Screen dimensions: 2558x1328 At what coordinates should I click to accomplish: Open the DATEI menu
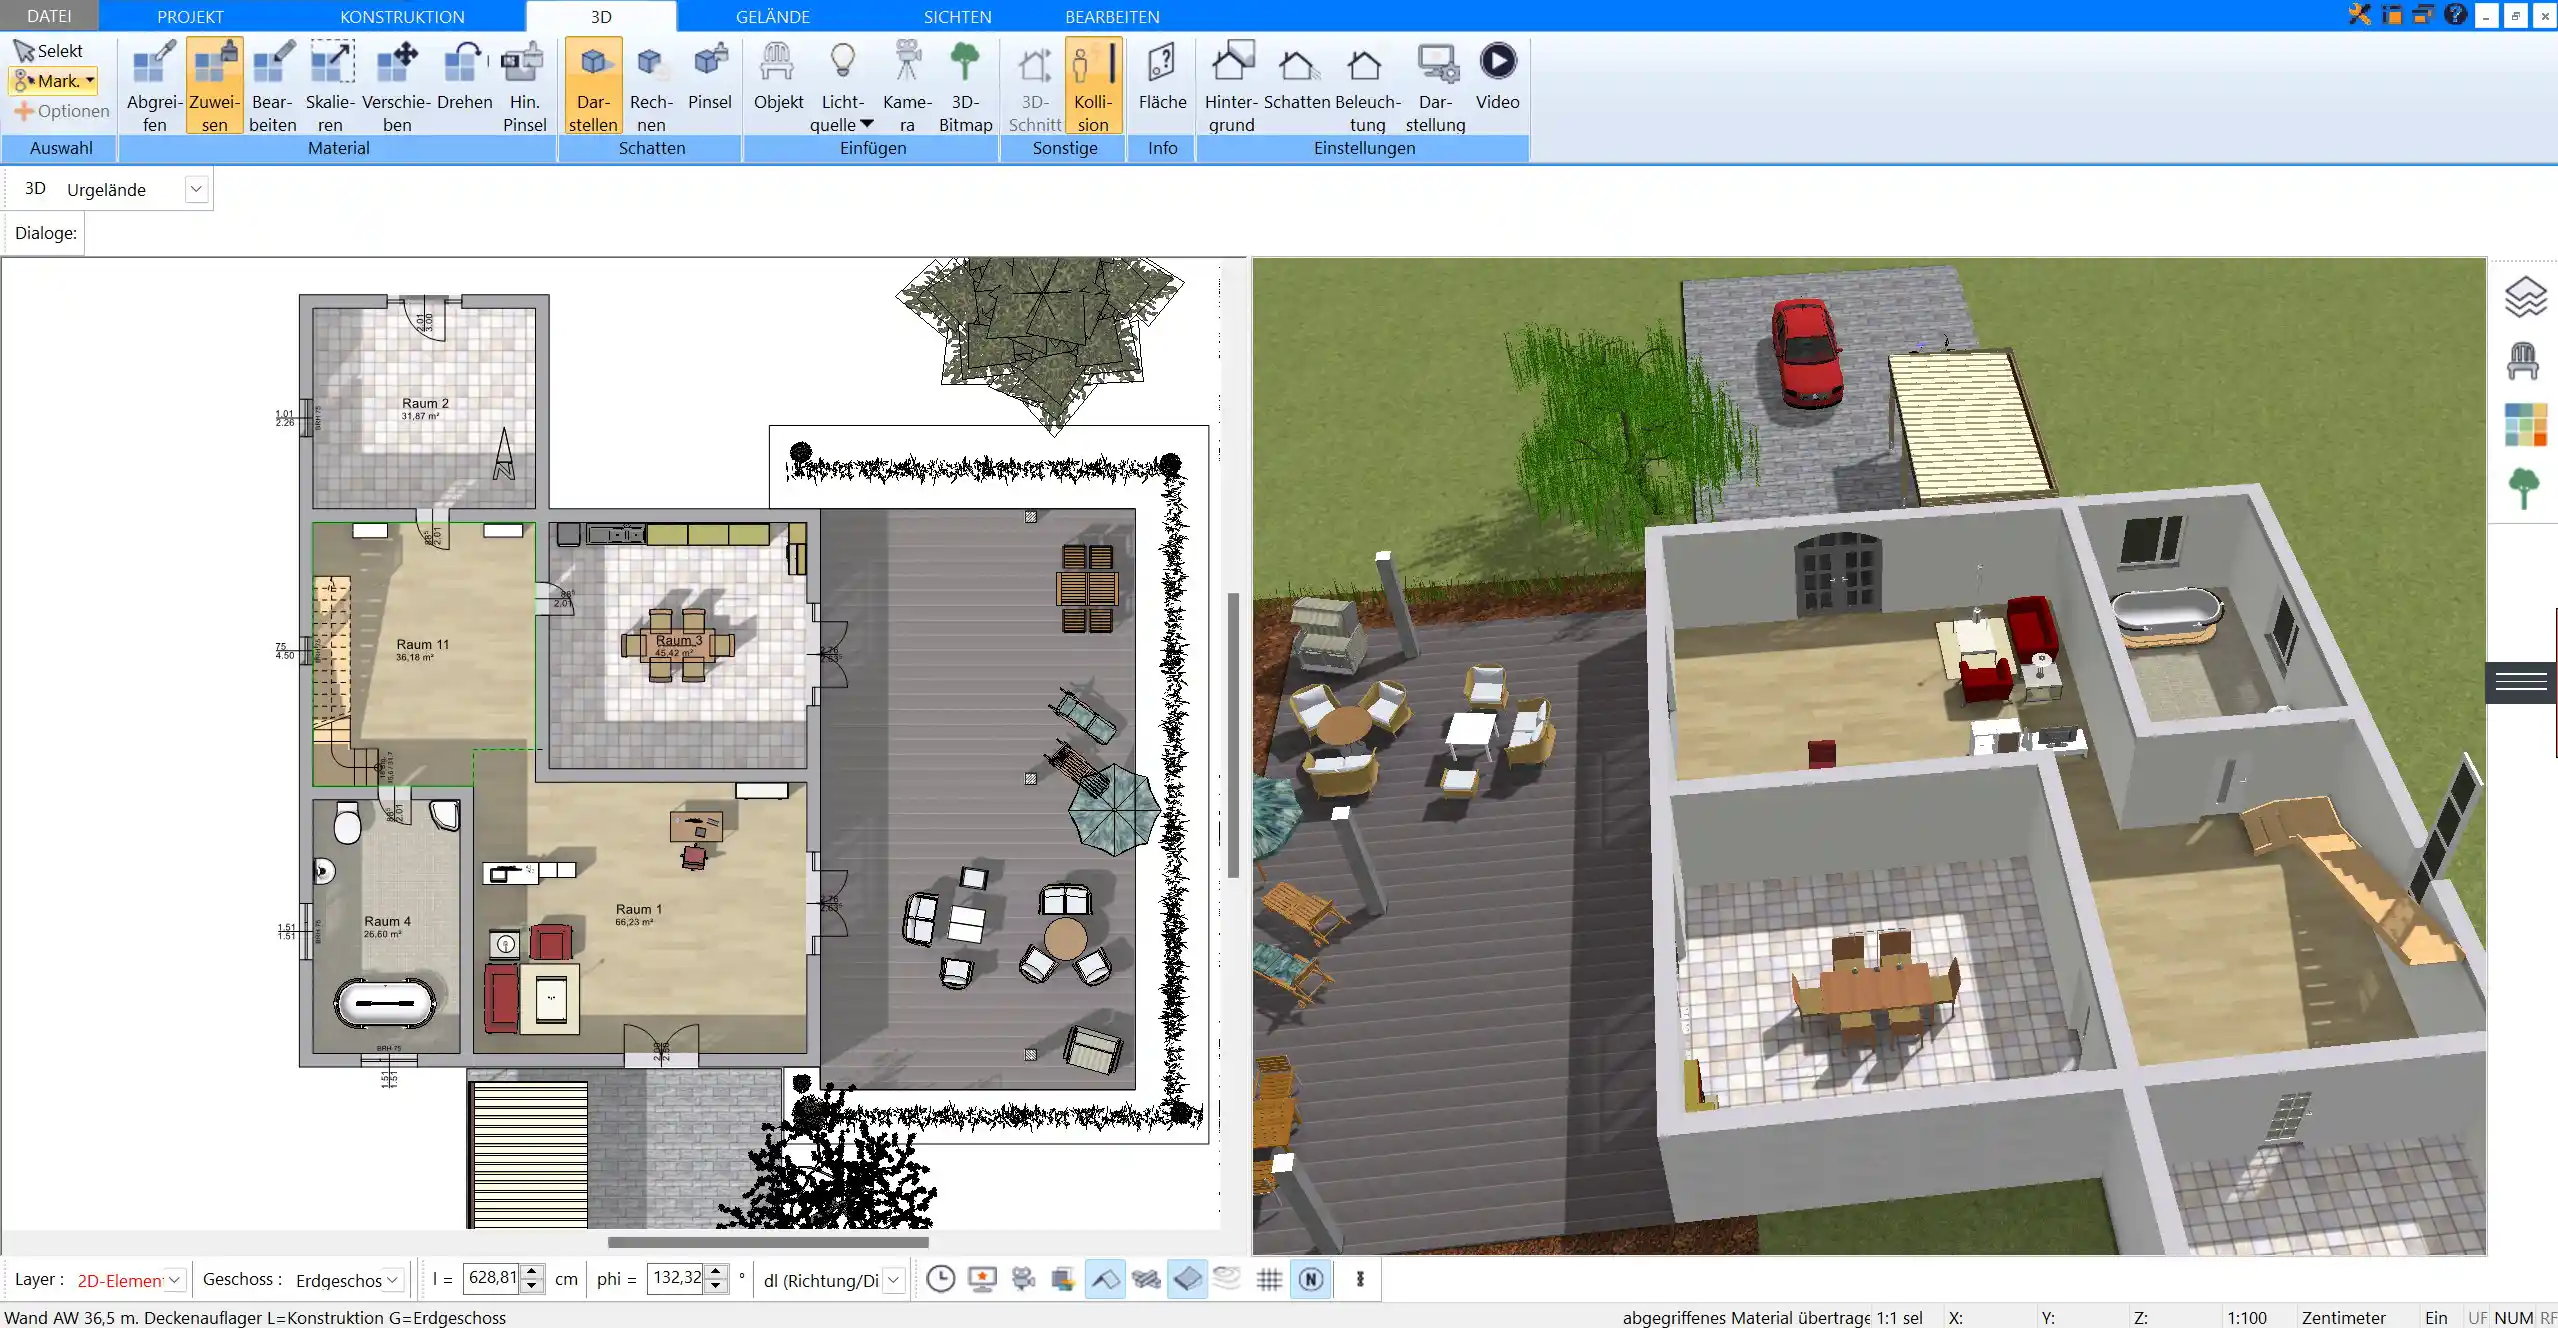49,16
